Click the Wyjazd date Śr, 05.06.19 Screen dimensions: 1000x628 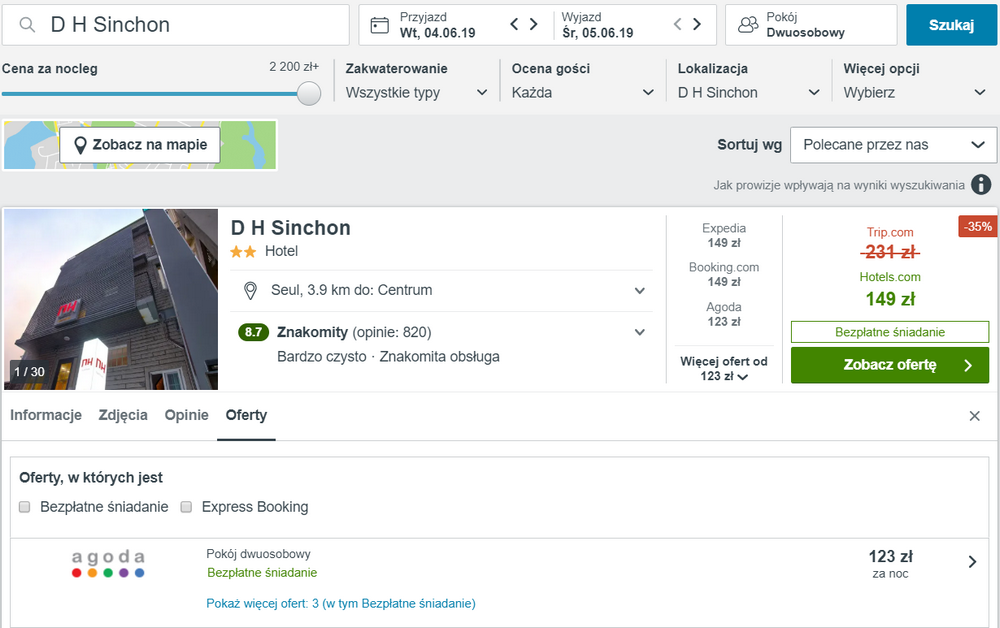click(598, 33)
